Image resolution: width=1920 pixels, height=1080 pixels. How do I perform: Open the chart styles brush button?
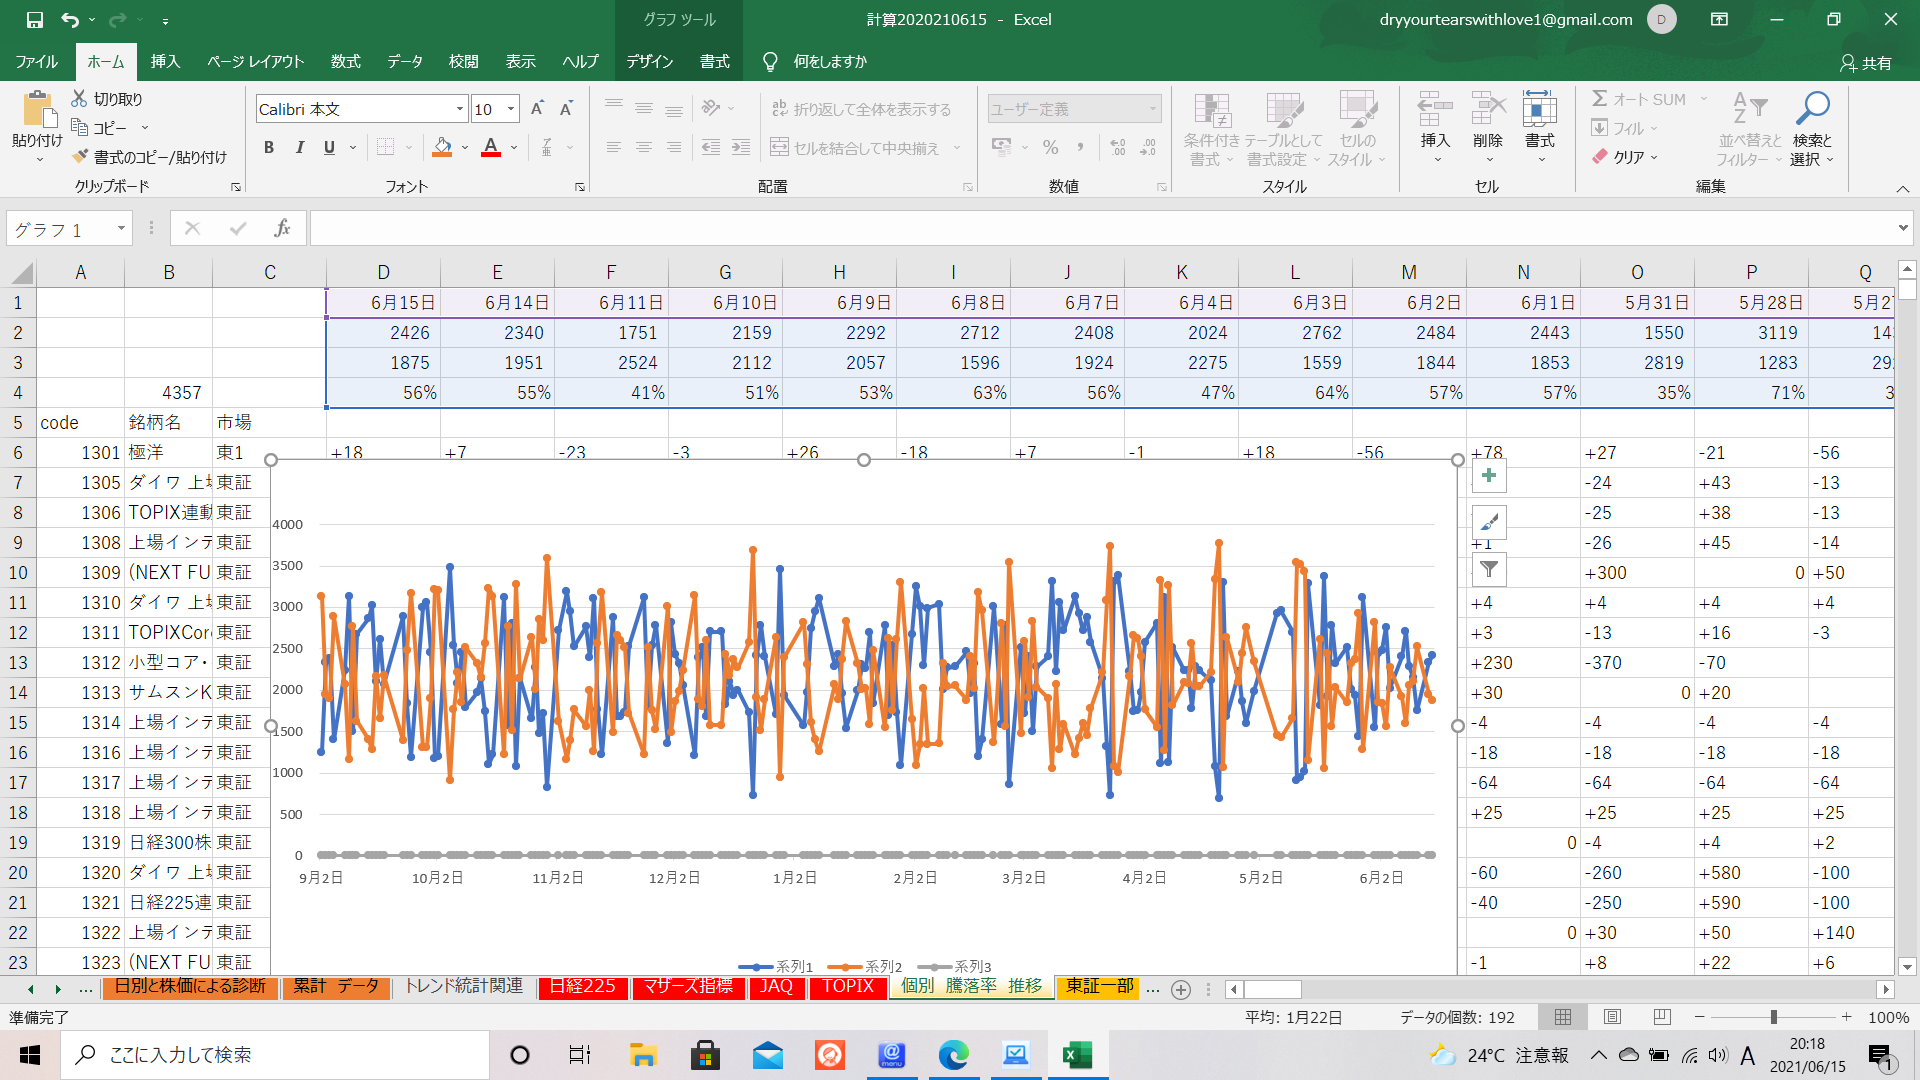coord(1489,522)
